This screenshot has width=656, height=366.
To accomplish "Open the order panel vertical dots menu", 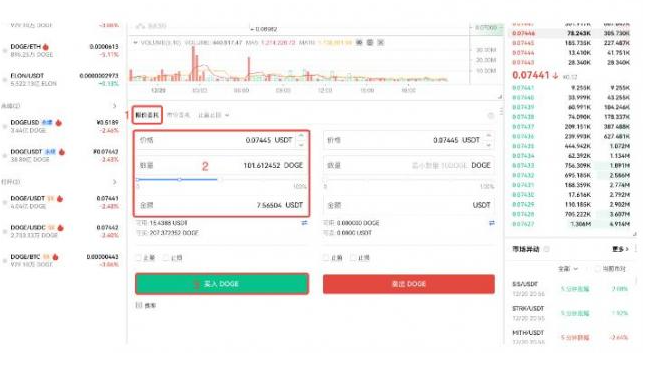I will click(x=501, y=111).
